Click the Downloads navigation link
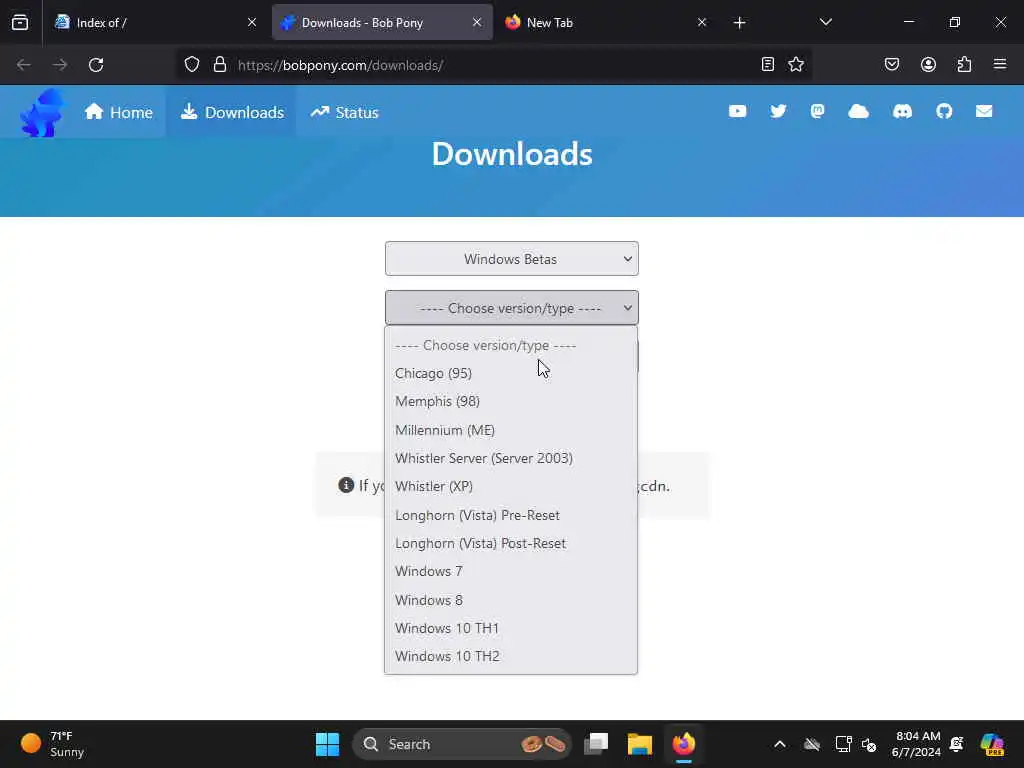1024x768 pixels. pos(232,112)
